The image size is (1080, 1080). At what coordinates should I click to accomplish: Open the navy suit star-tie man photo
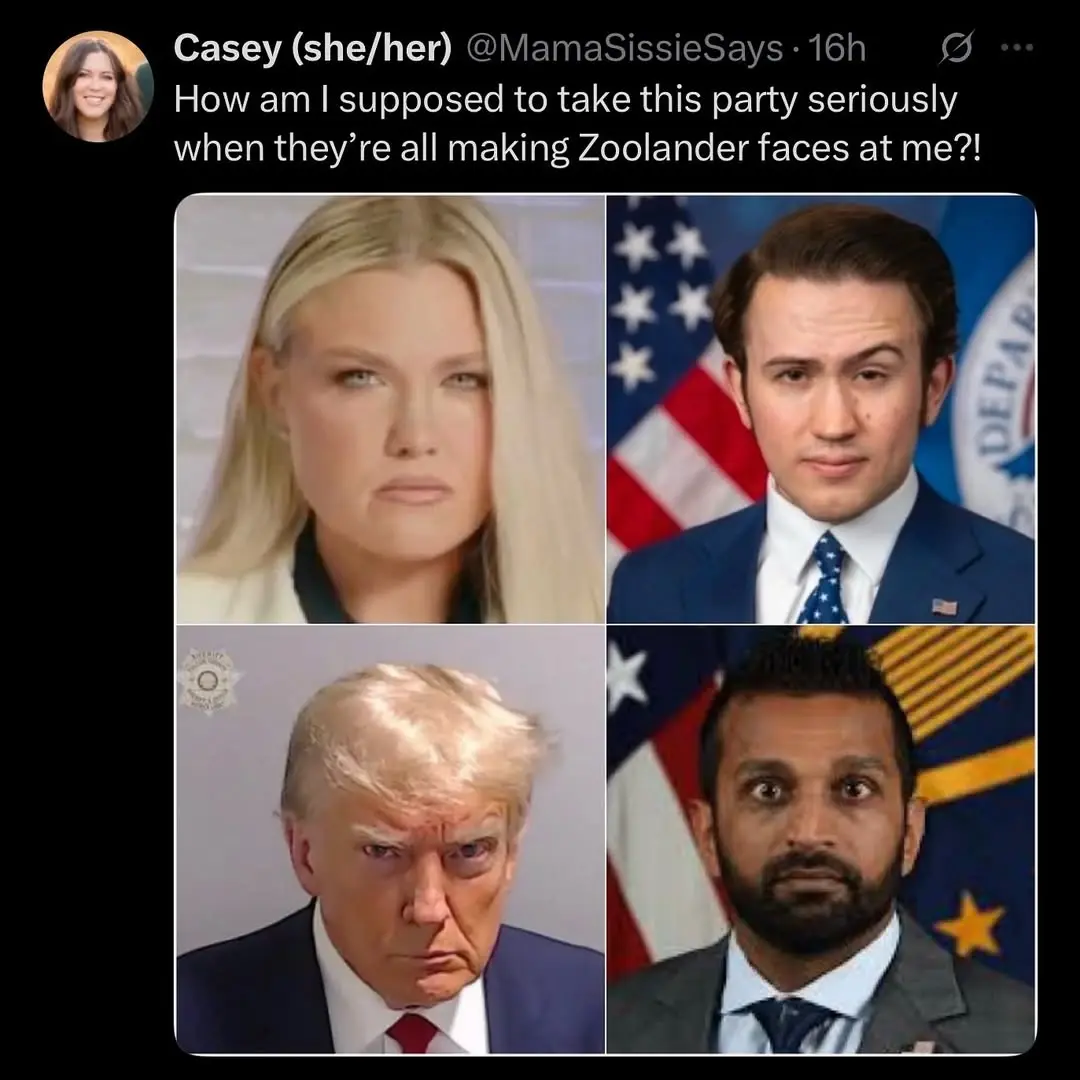point(821,409)
